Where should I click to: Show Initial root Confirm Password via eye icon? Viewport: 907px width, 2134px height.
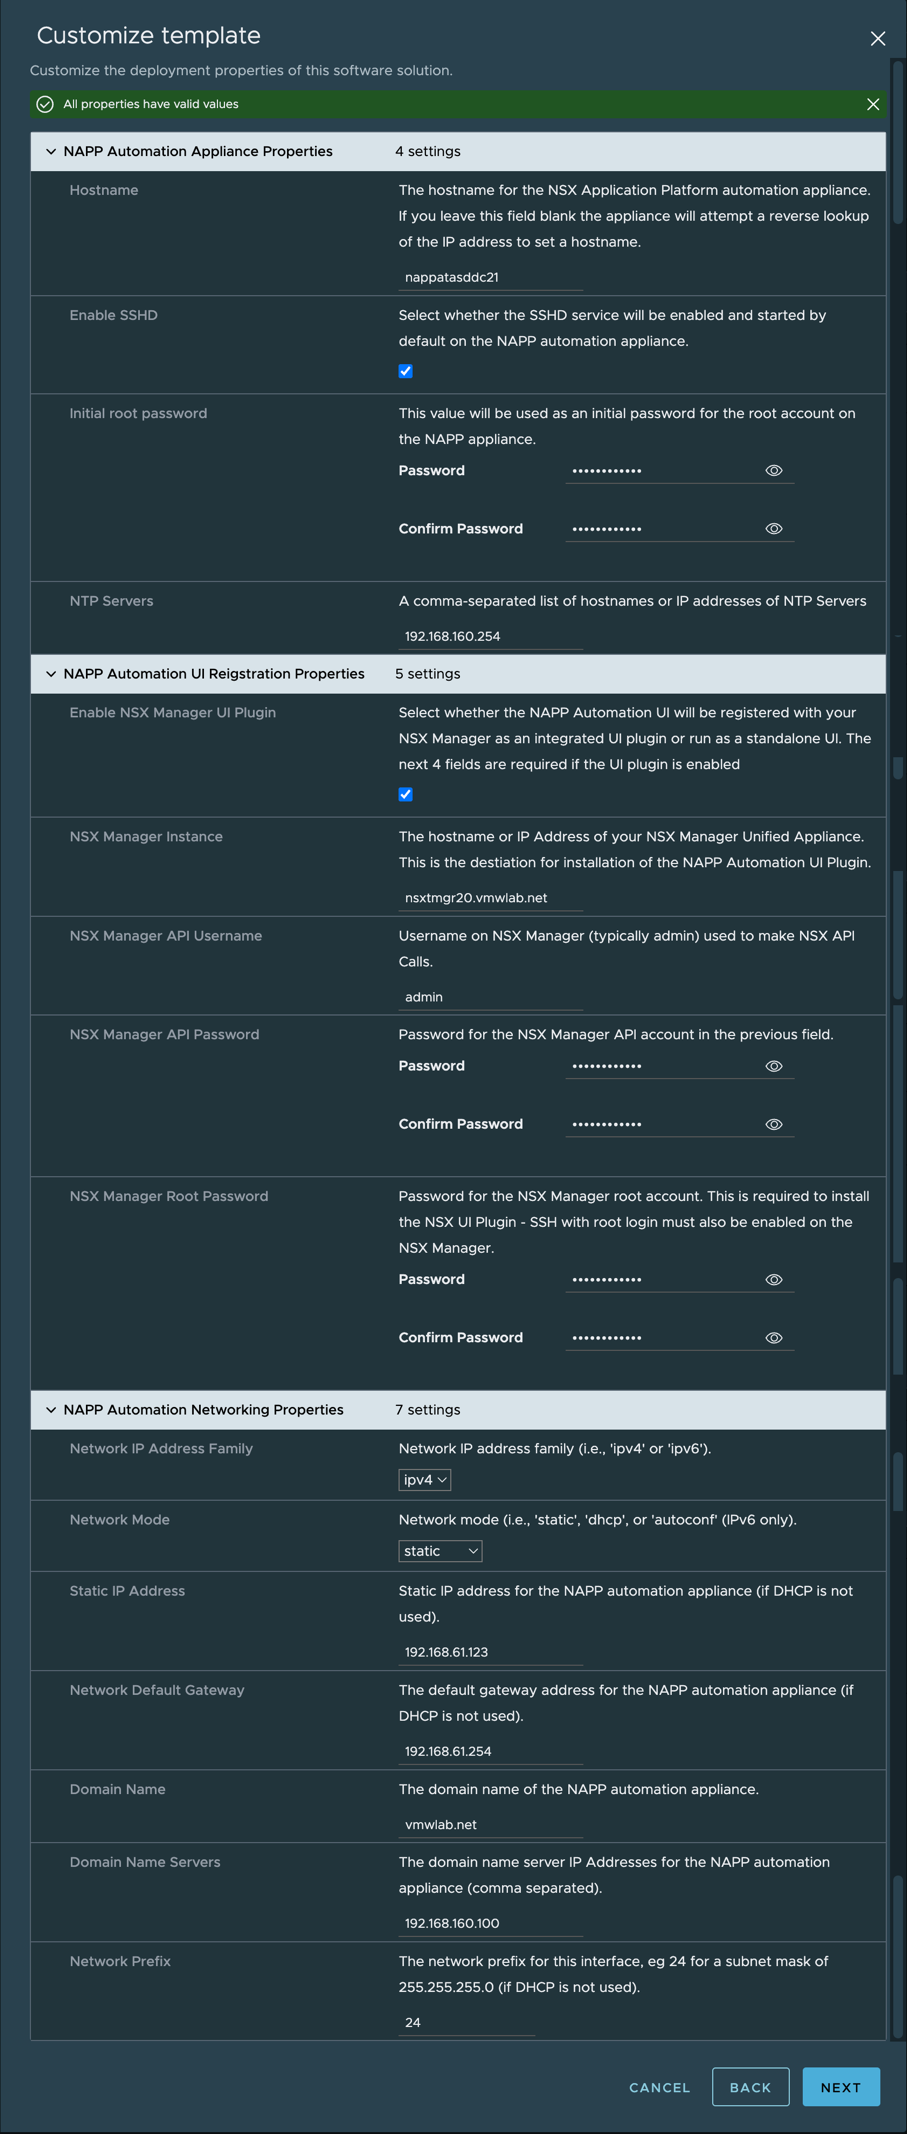[774, 528]
